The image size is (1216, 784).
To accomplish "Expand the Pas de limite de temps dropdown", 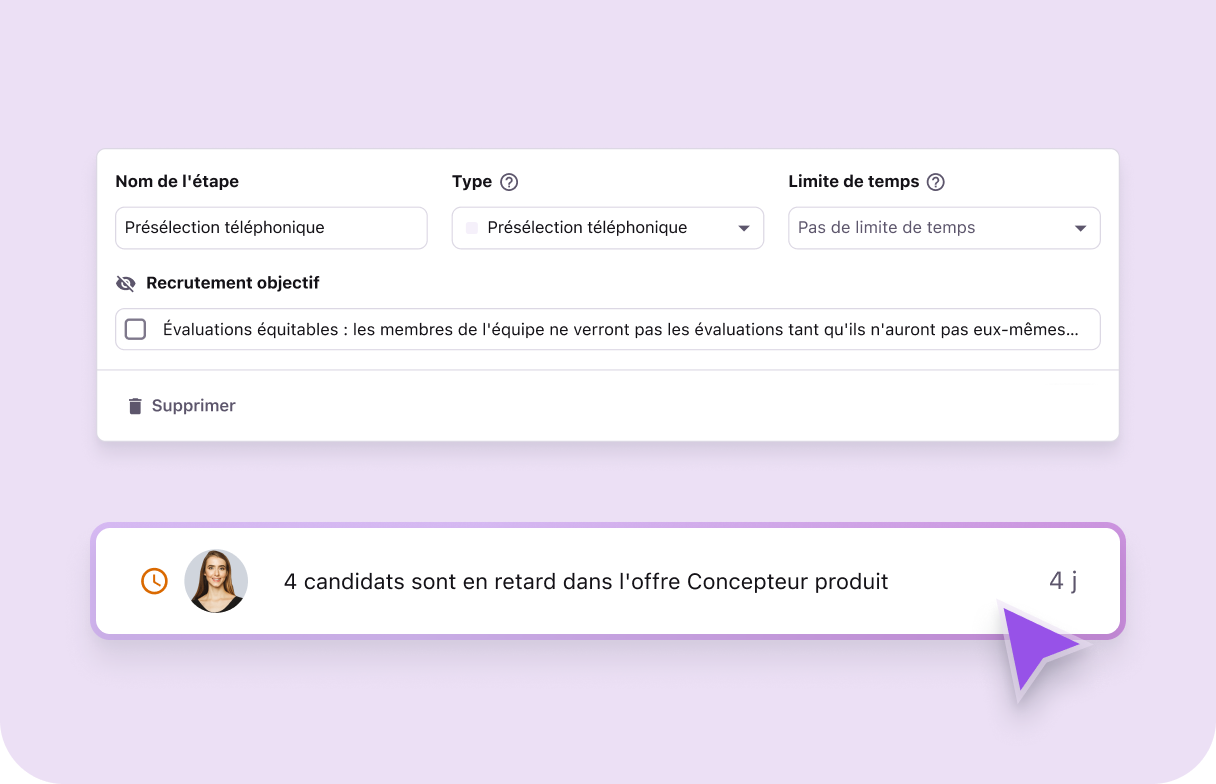I will pyautogui.click(x=943, y=228).
